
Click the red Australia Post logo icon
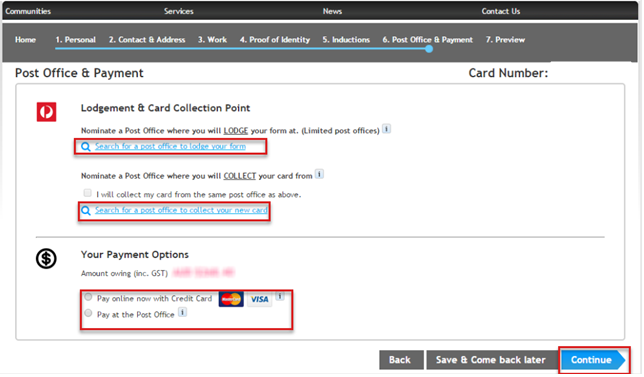click(46, 112)
